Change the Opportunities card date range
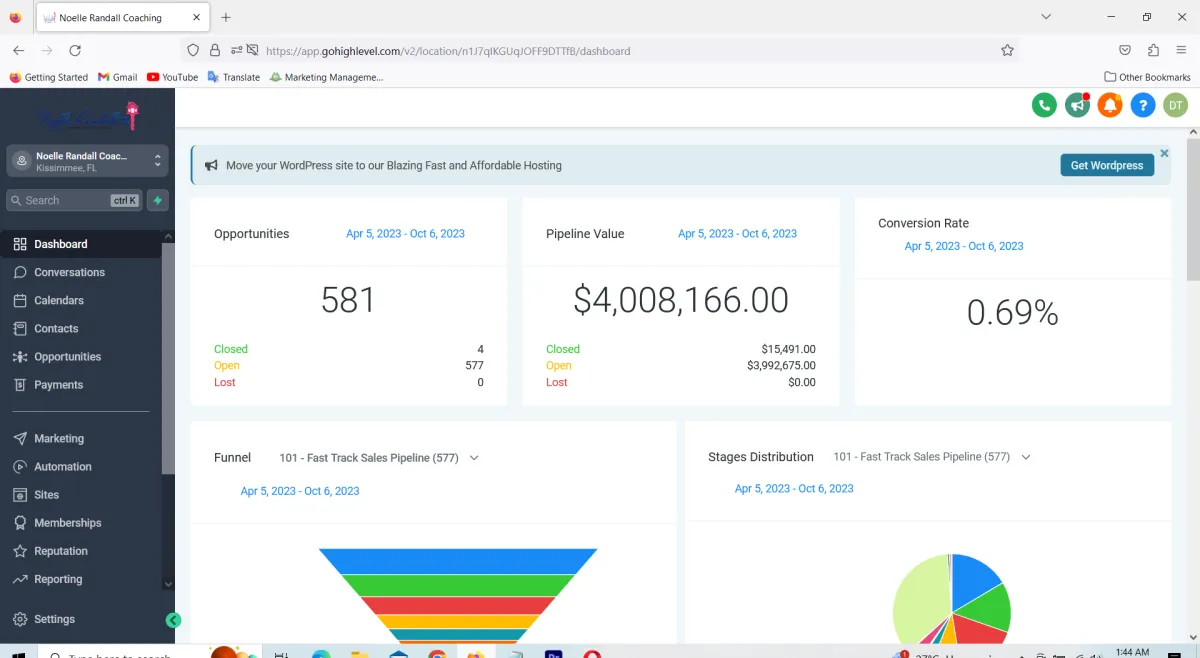Viewport: 1200px width, 658px height. 405,233
